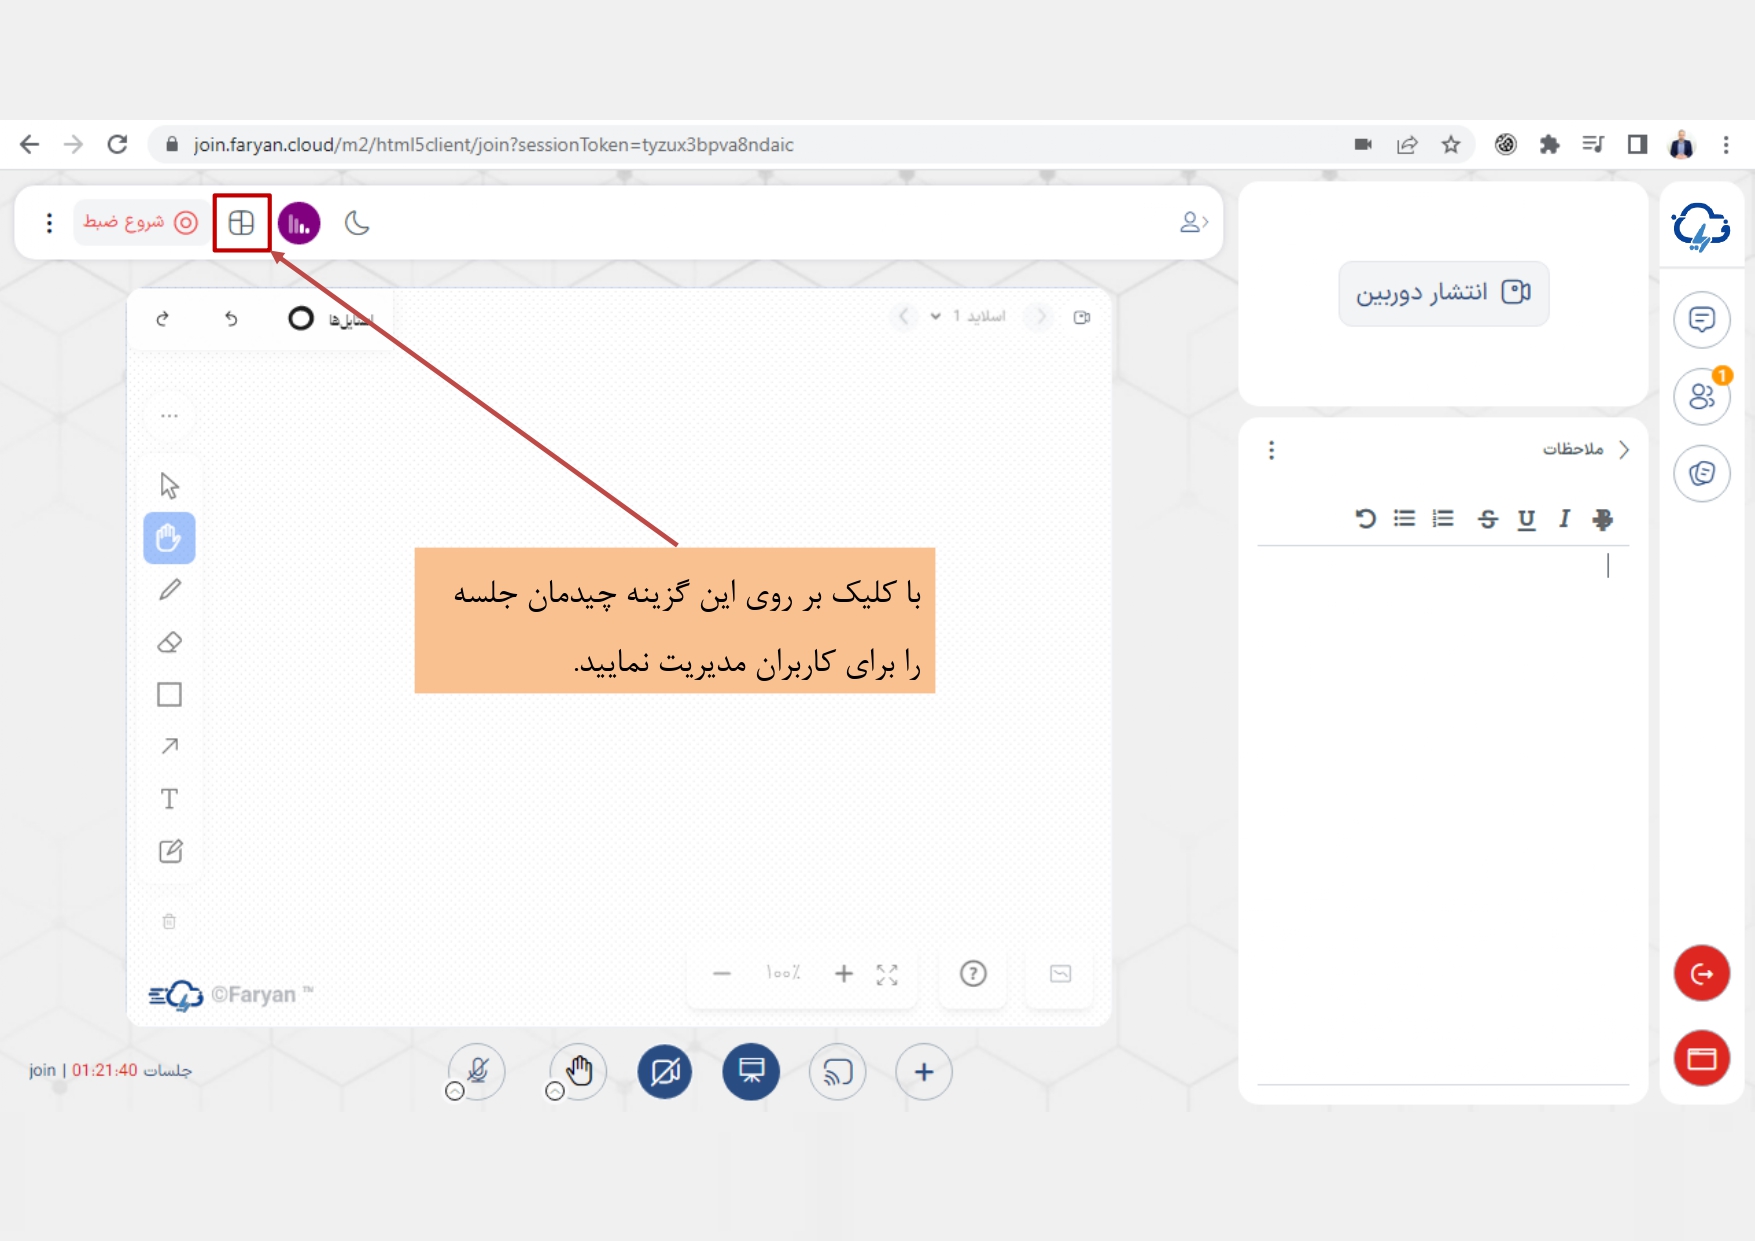
Task: Open the top bar three-dot options menu
Action: point(49,223)
